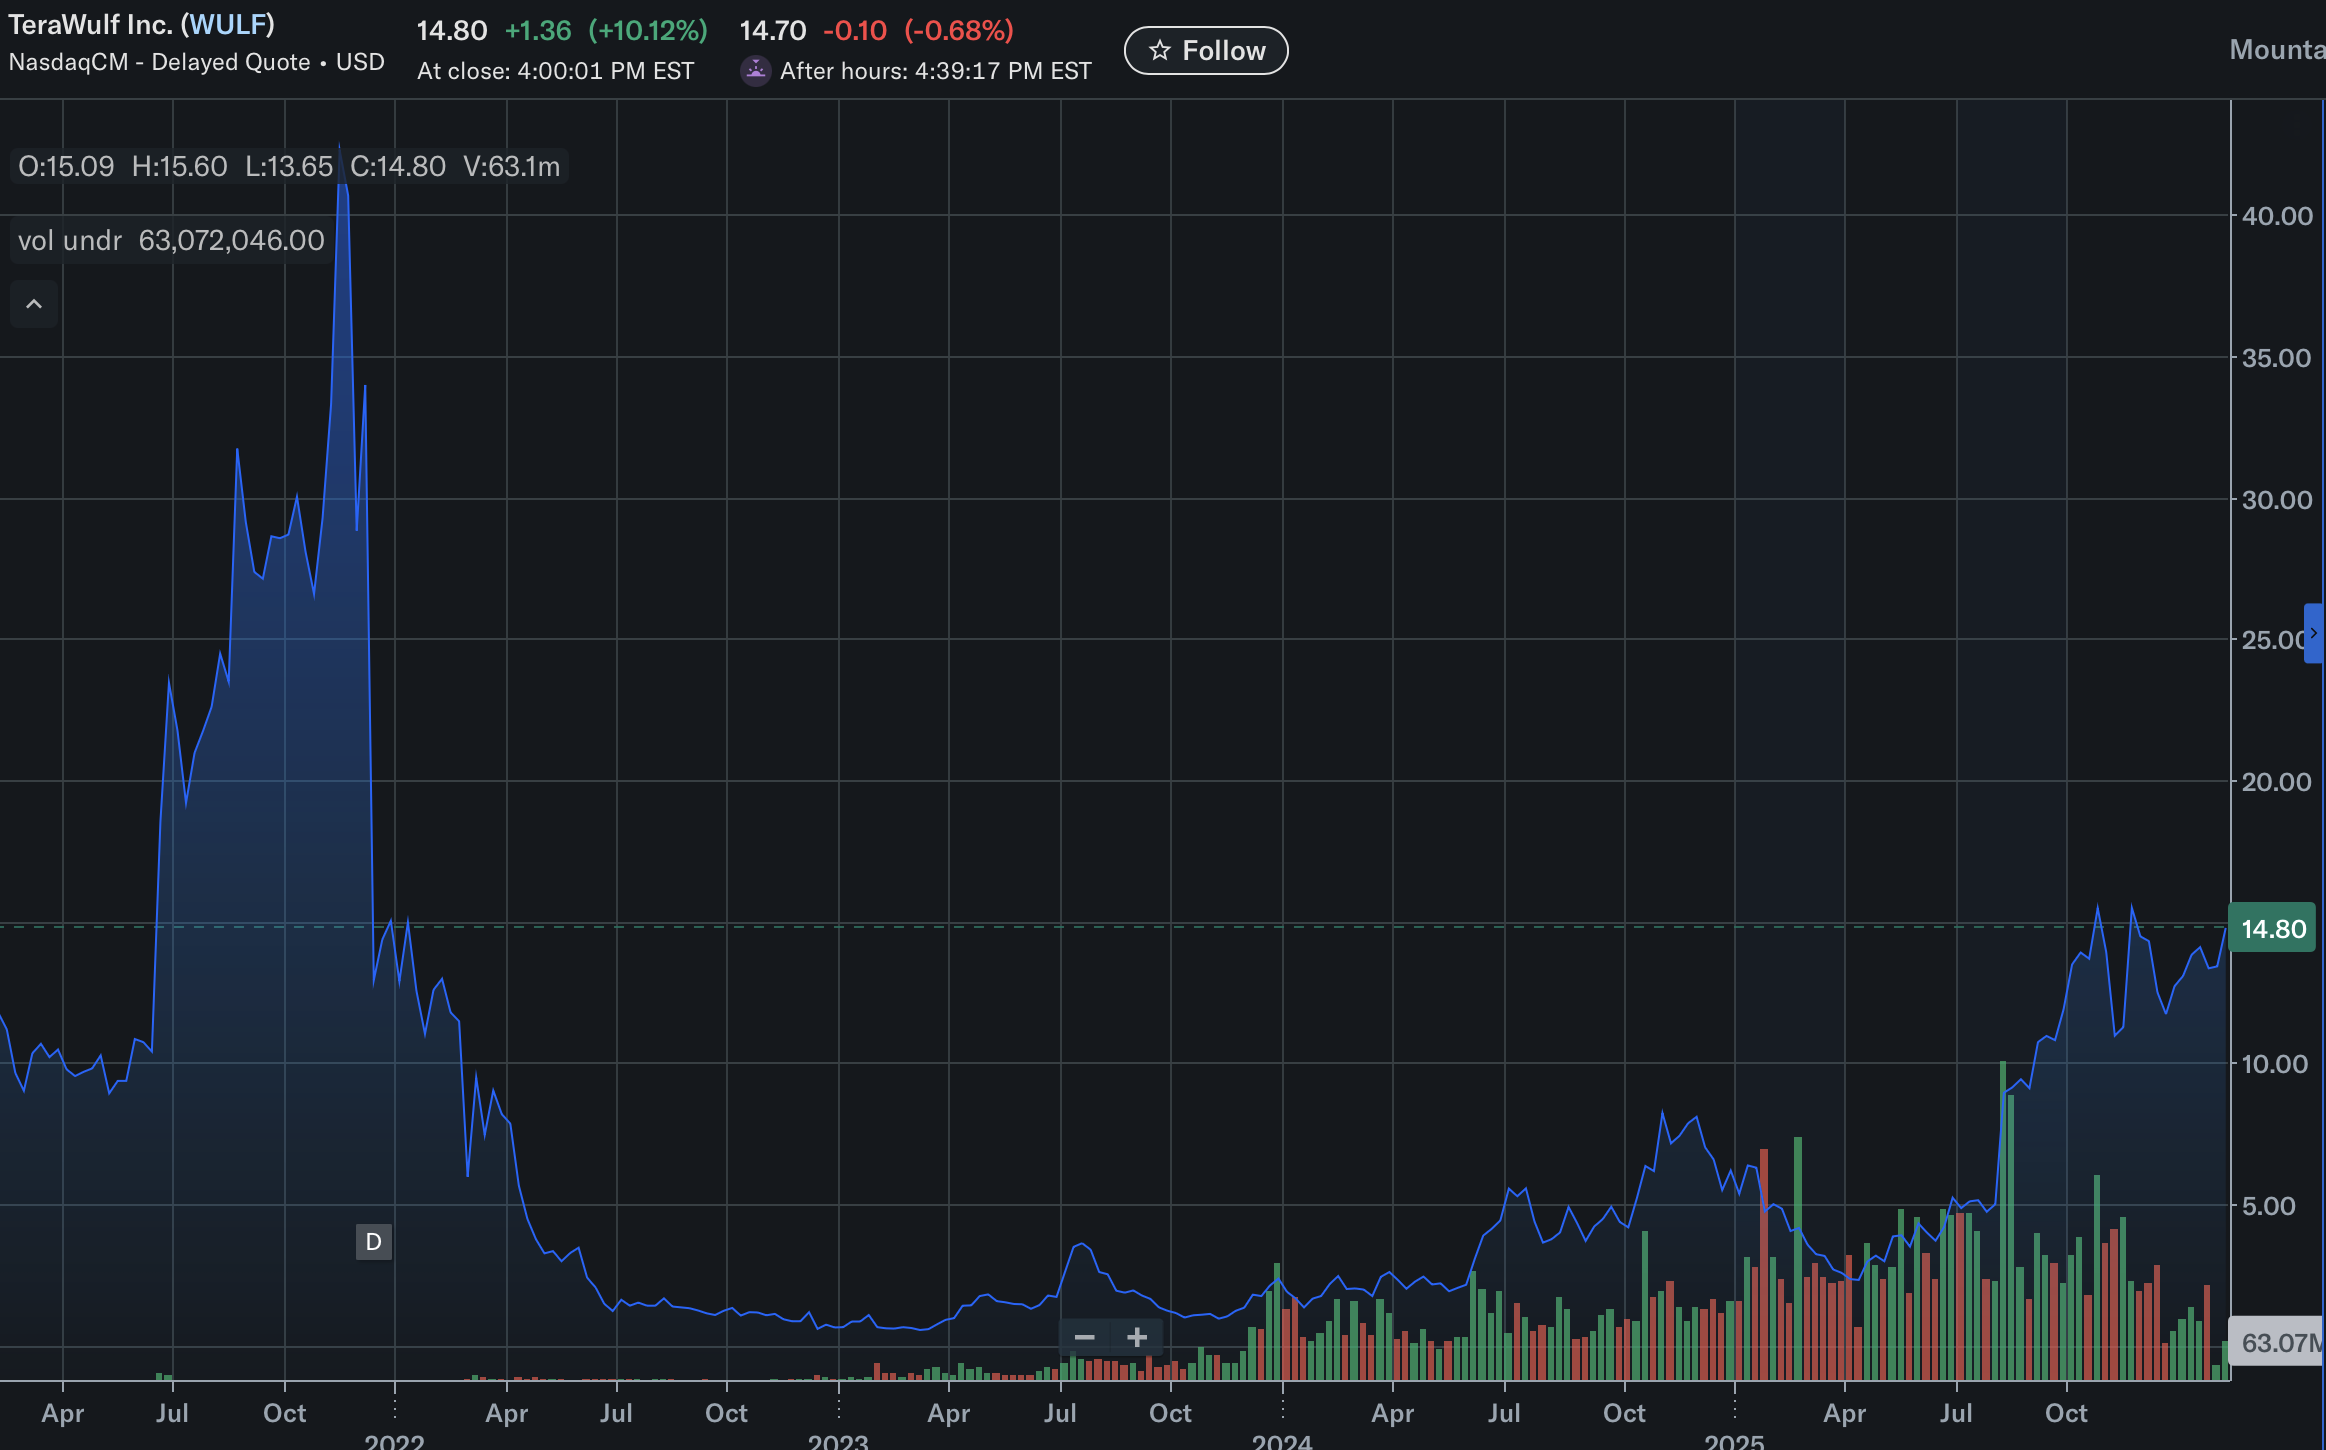
Task: Click the D dividend marker on chart
Action: point(373,1242)
